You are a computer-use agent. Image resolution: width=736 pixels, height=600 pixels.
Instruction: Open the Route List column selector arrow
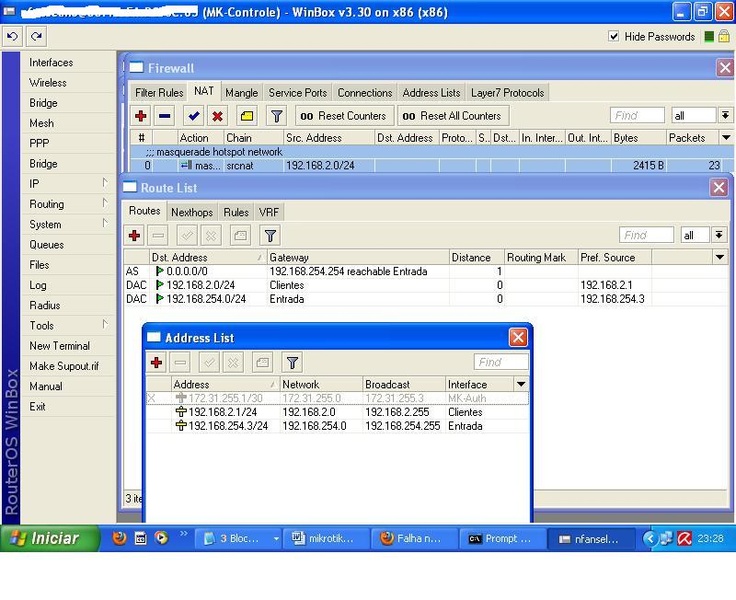point(720,257)
